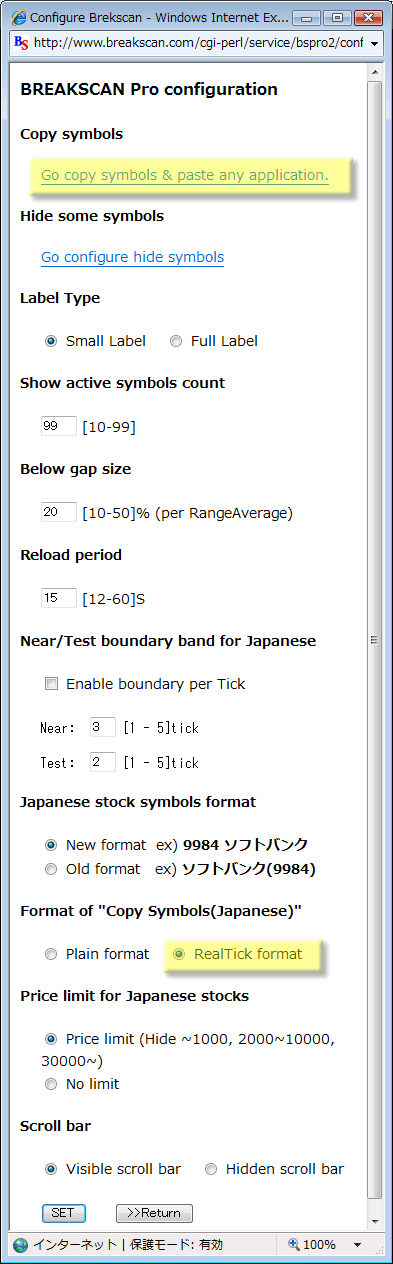The height and width of the screenshot is (1264, 393).
Task: Click the Internet zone globe icon
Action: pyautogui.click(x=20, y=1245)
